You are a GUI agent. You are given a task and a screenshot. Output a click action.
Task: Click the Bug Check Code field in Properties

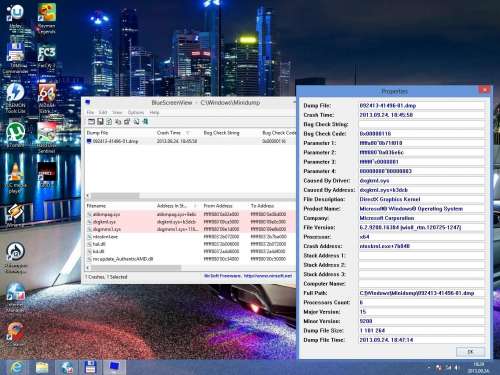pyautogui.click(x=421, y=134)
